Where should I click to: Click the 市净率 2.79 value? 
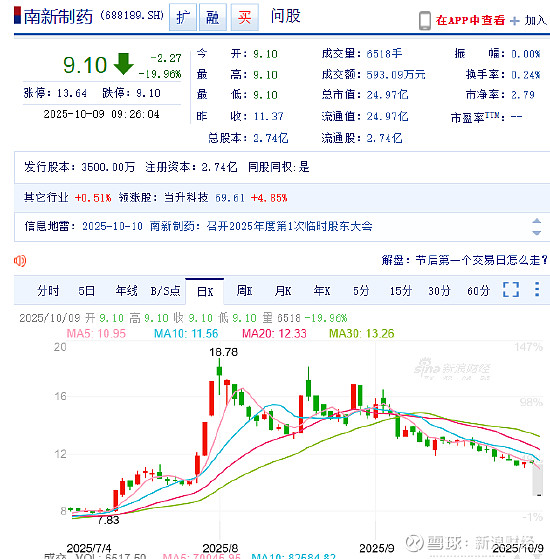coord(523,95)
